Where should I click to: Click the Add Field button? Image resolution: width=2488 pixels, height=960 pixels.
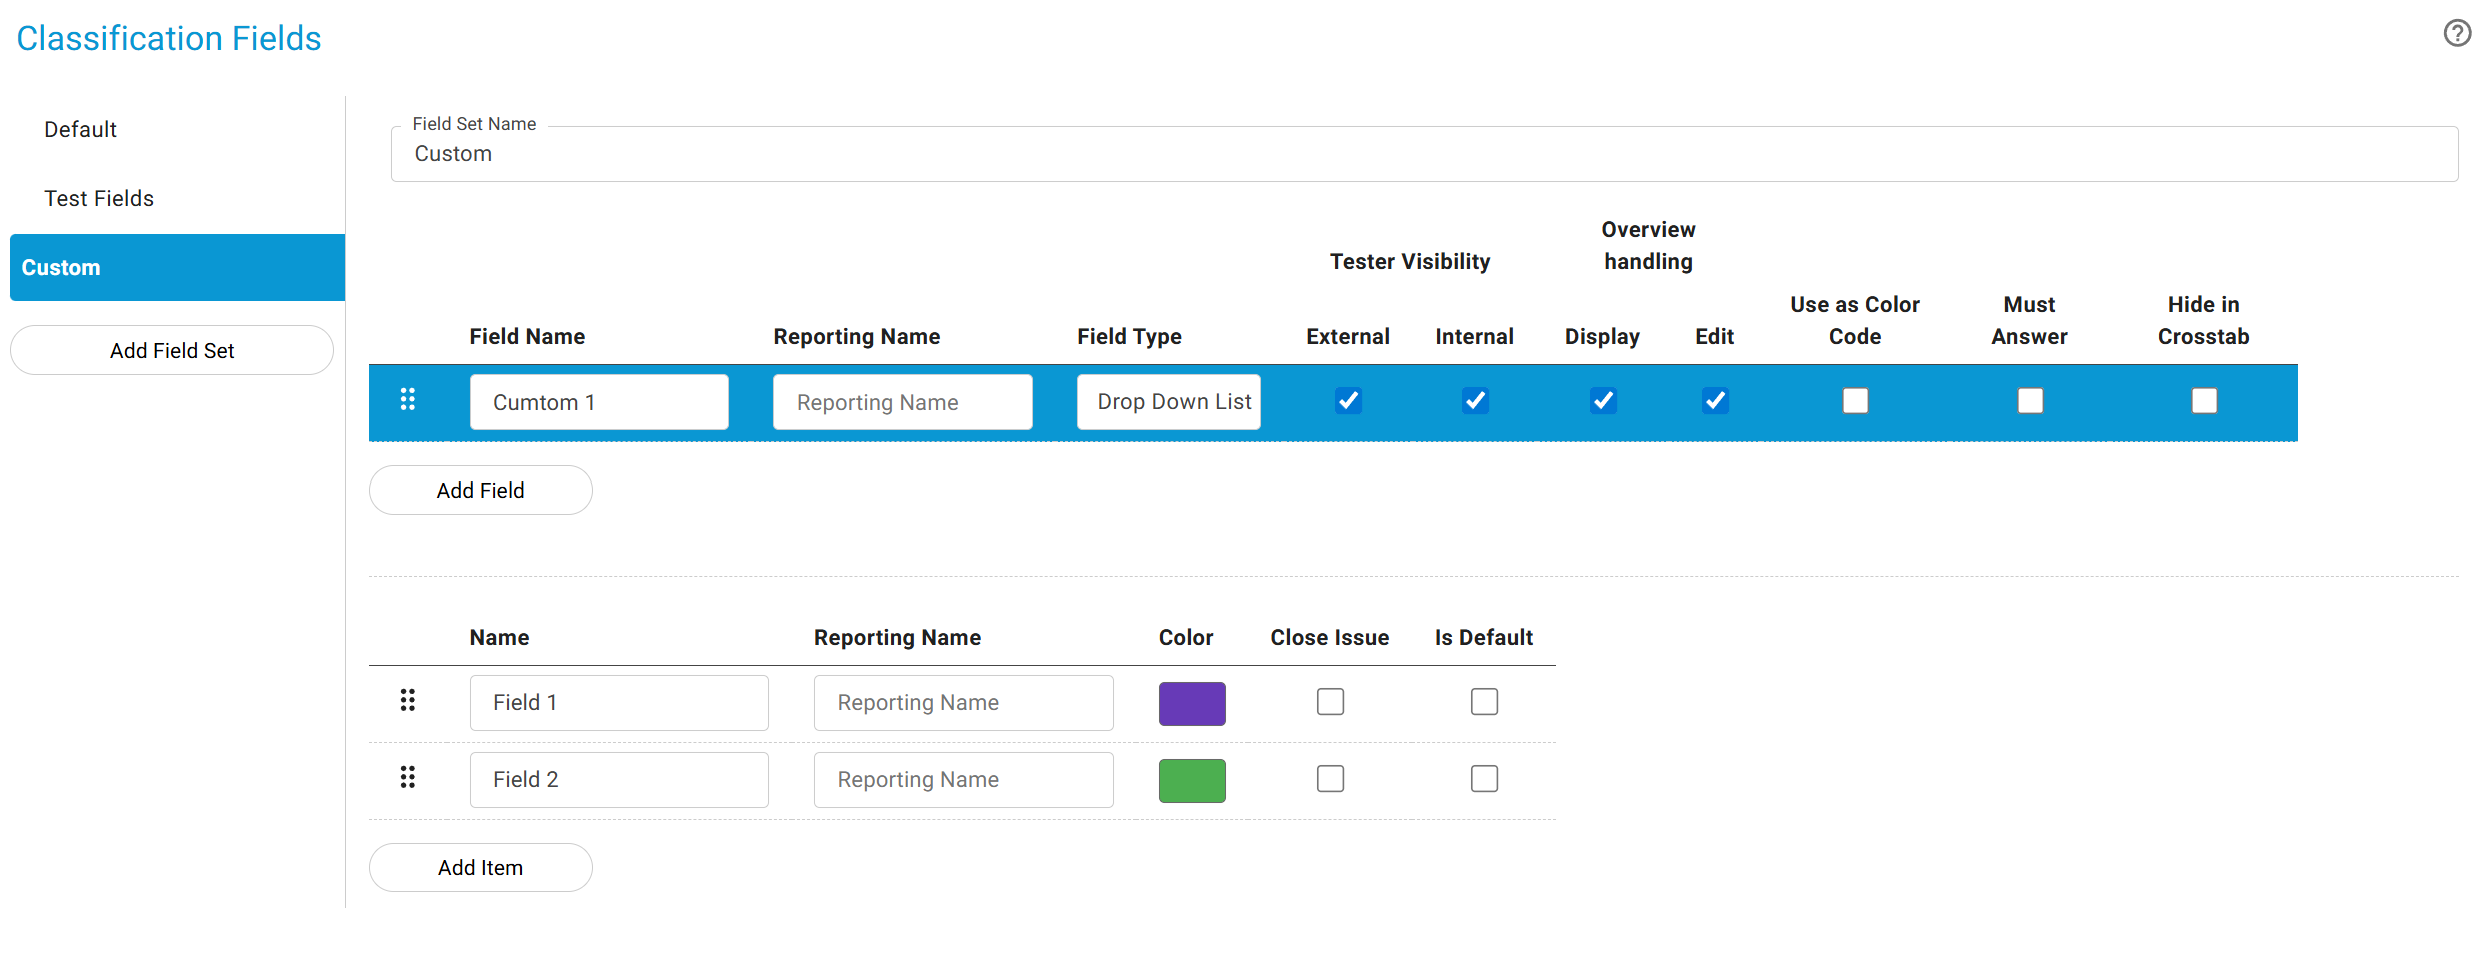coord(480,491)
